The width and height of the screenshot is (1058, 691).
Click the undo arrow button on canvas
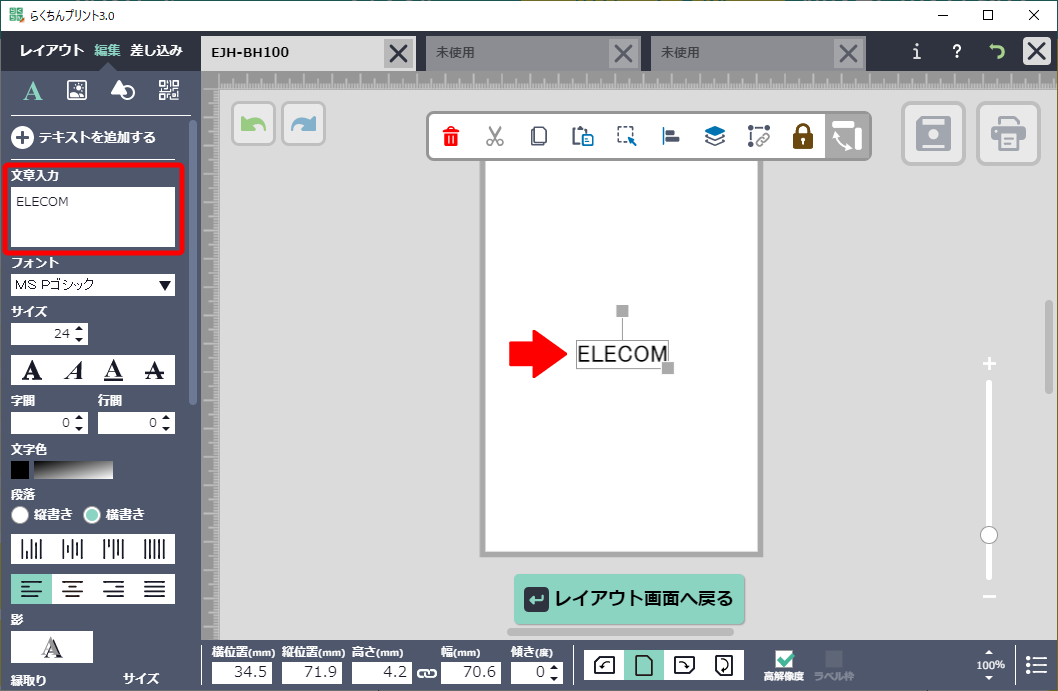[253, 124]
